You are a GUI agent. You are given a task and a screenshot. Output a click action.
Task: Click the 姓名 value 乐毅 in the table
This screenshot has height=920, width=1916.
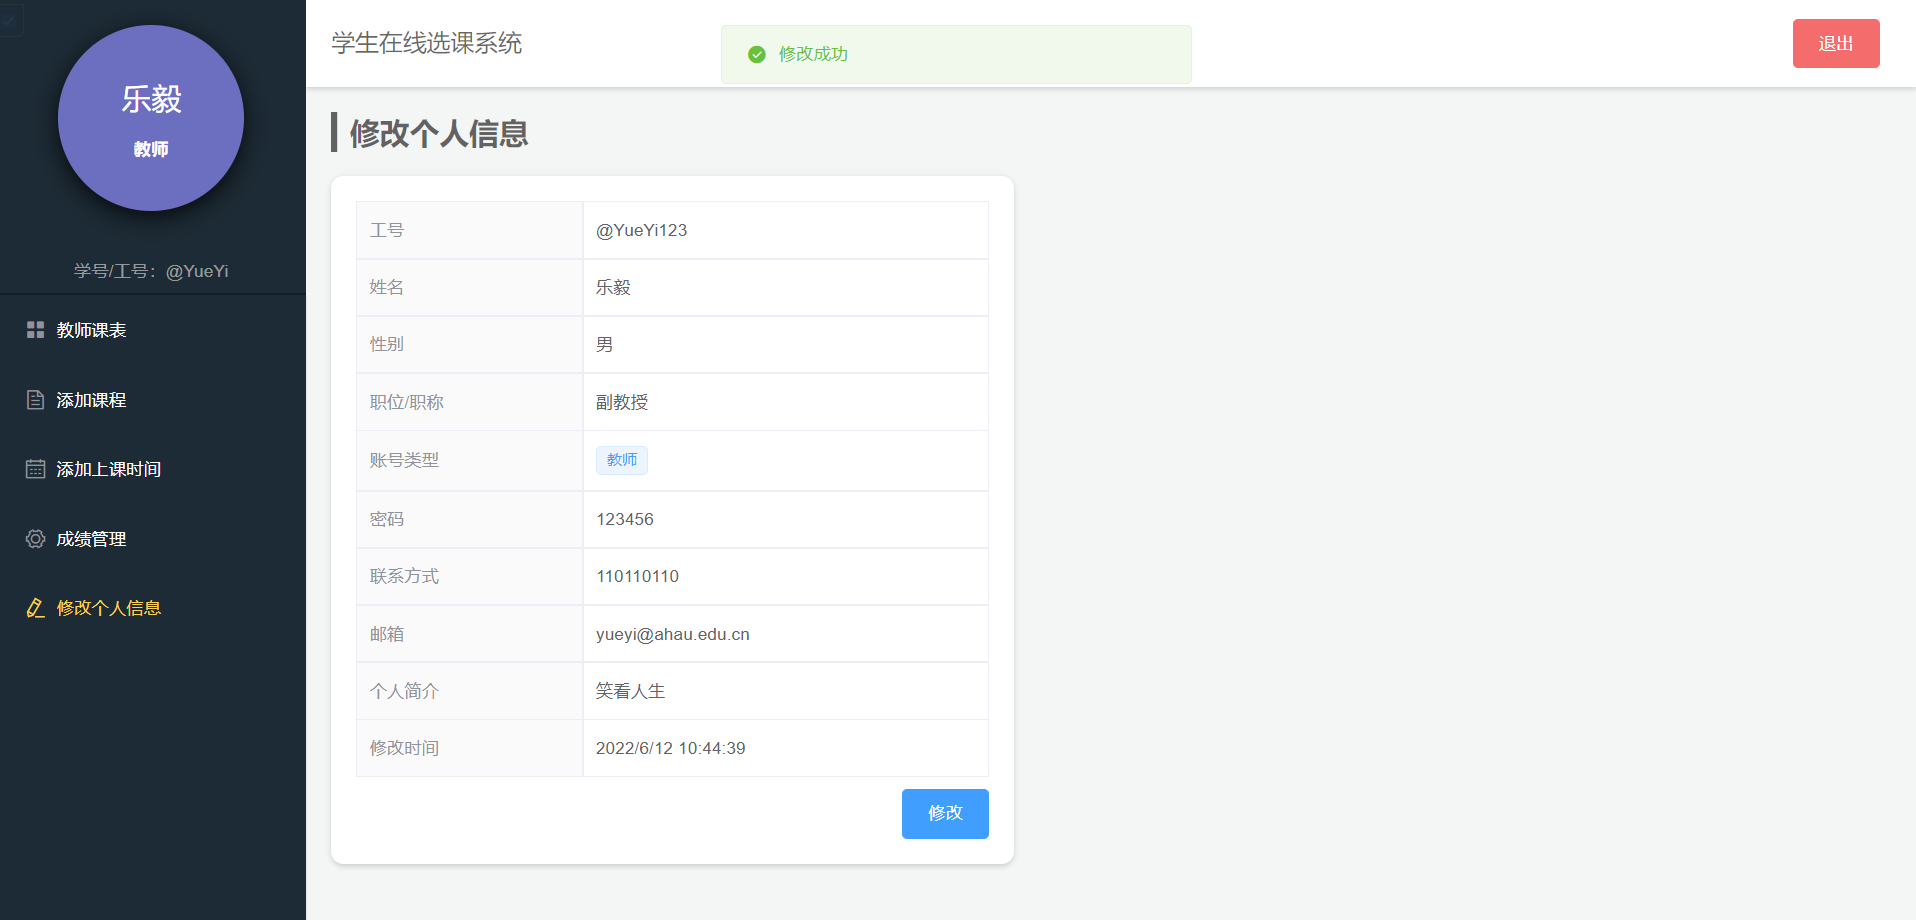pyautogui.click(x=613, y=287)
